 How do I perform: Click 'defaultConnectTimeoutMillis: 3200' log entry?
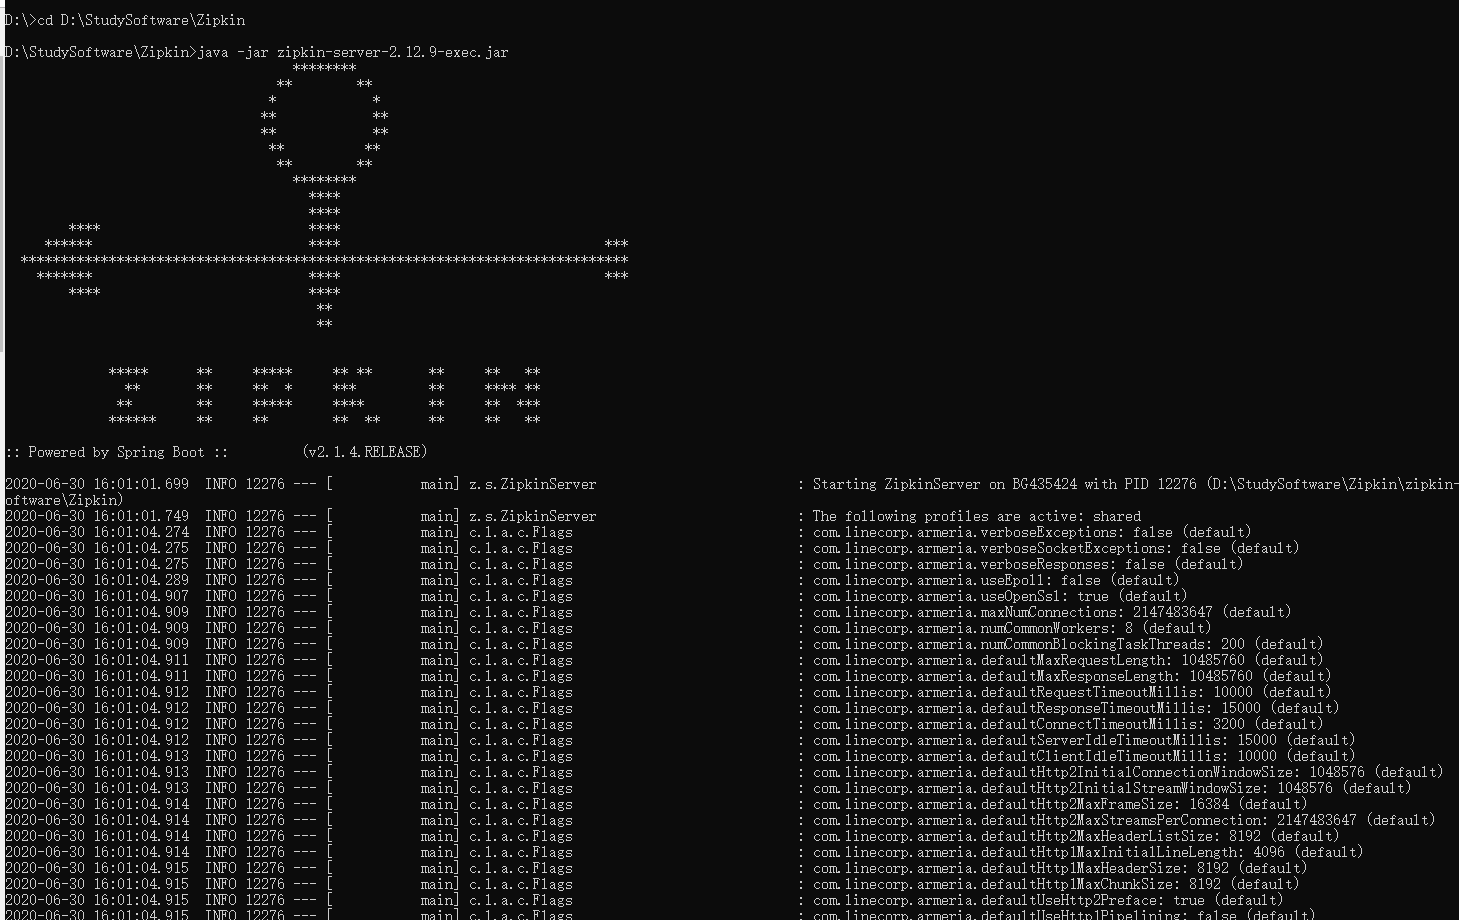1113,724
